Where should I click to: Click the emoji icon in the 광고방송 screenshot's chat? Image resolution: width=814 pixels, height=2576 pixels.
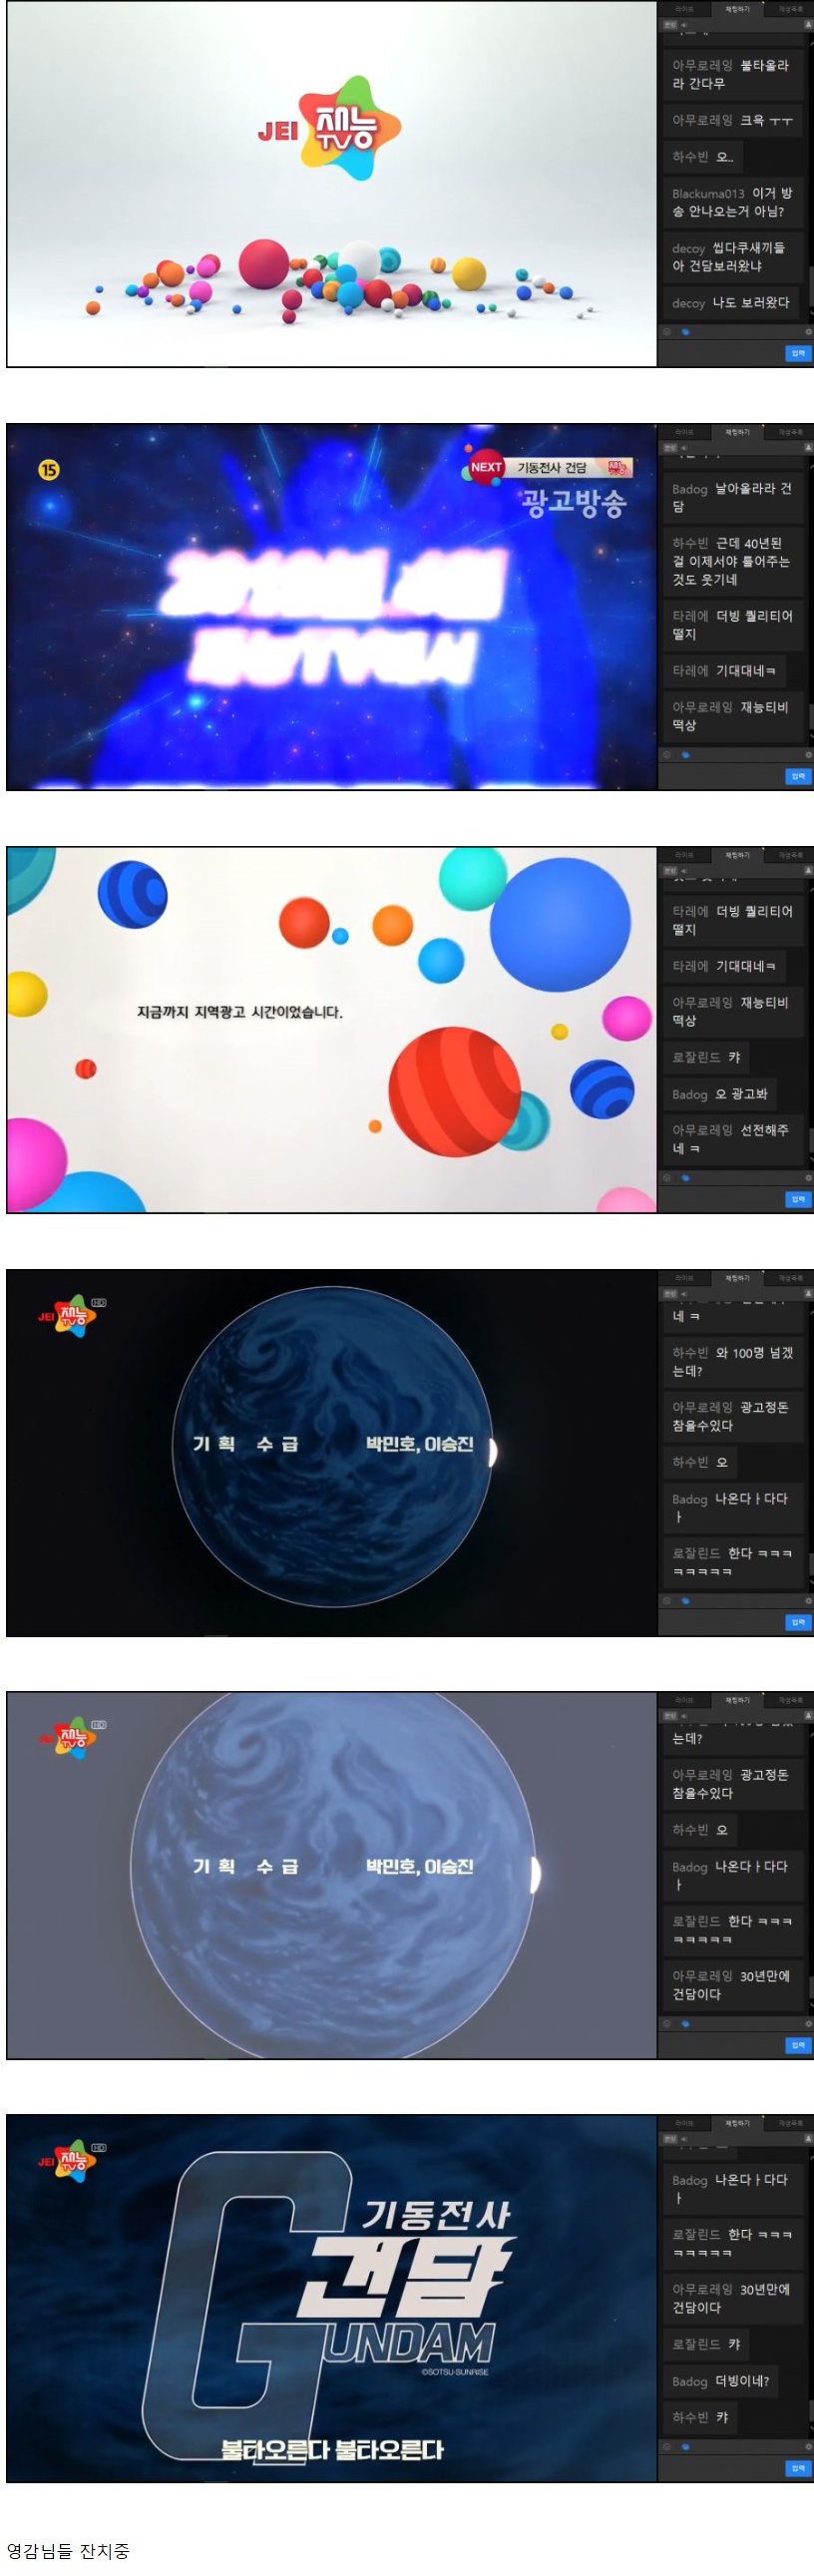(667, 755)
